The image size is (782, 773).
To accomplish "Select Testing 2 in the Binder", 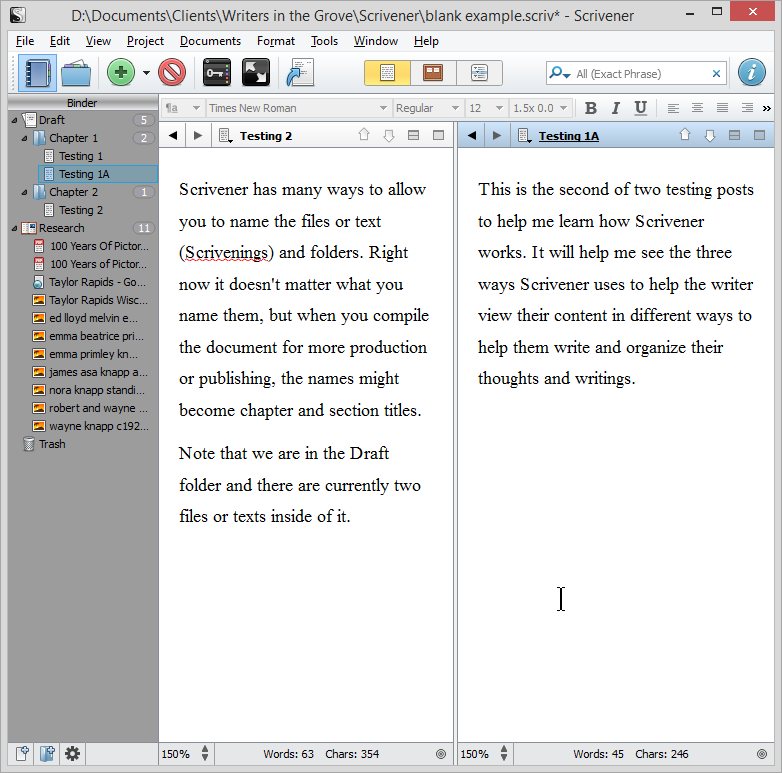I will tap(80, 210).
